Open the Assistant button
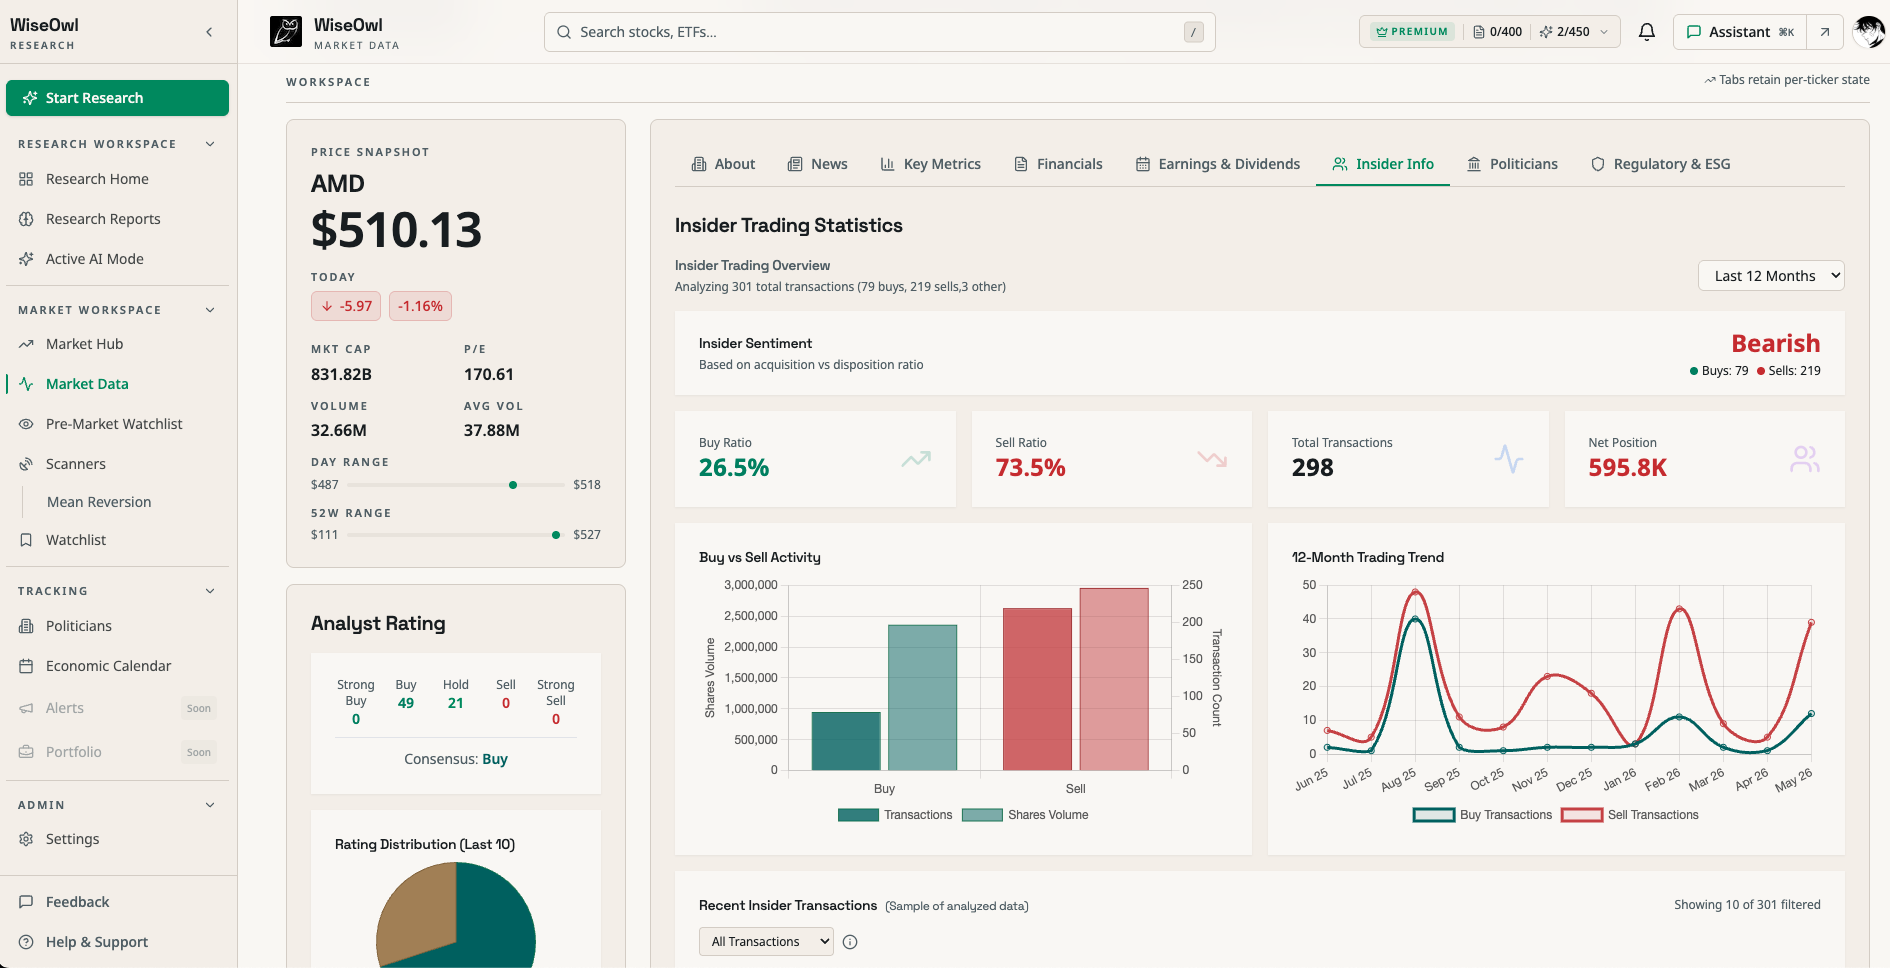Image resolution: width=1890 pixels, height=968 pixels. (x=1739, y=32)
